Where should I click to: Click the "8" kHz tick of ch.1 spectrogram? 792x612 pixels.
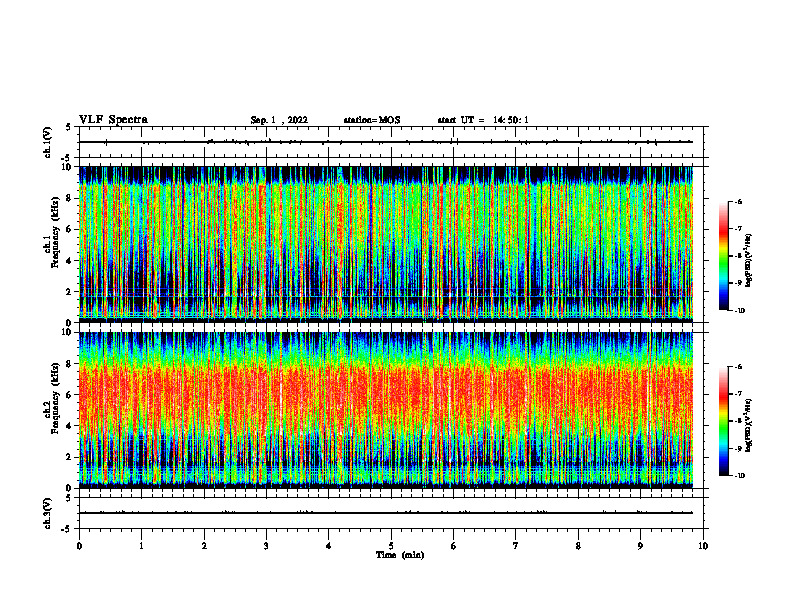[x=70, y=198]
